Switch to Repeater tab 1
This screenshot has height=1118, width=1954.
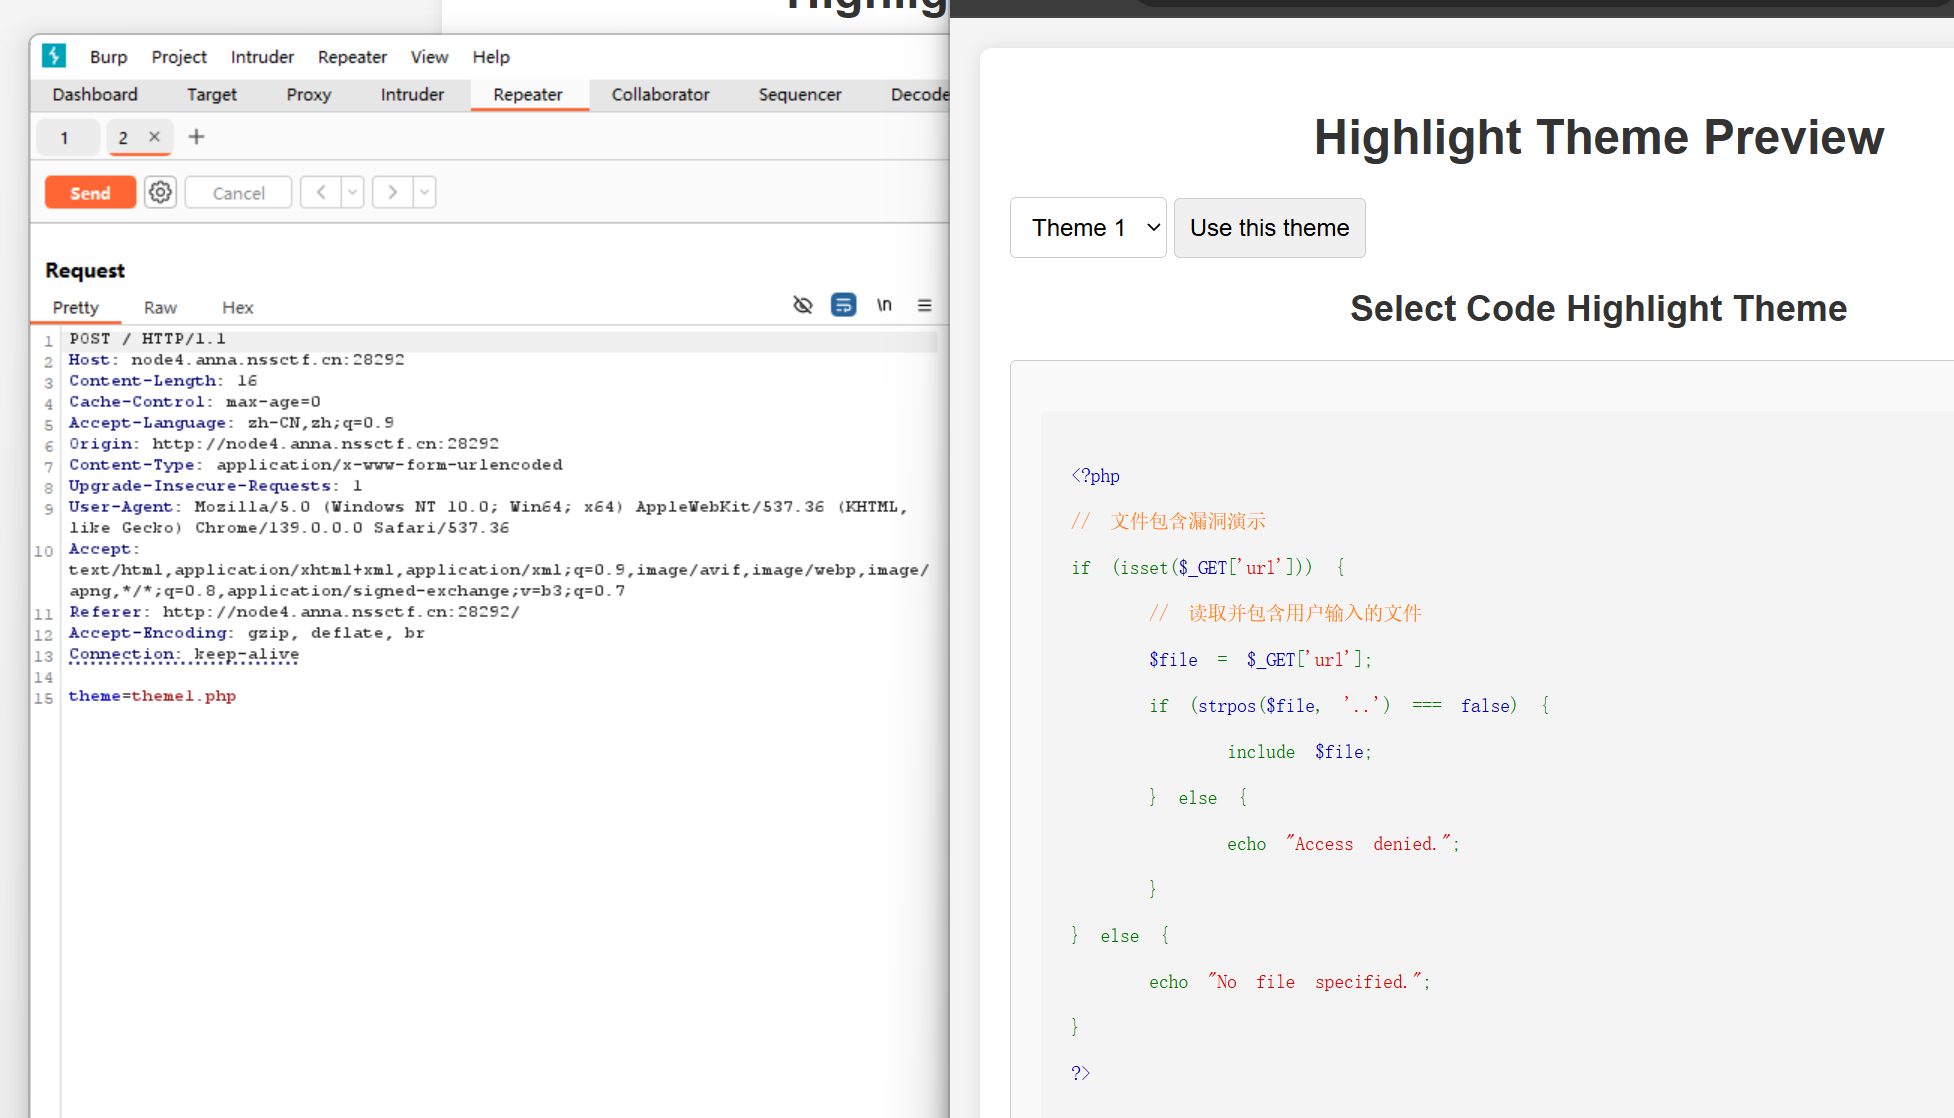click(x=65, y=137)
